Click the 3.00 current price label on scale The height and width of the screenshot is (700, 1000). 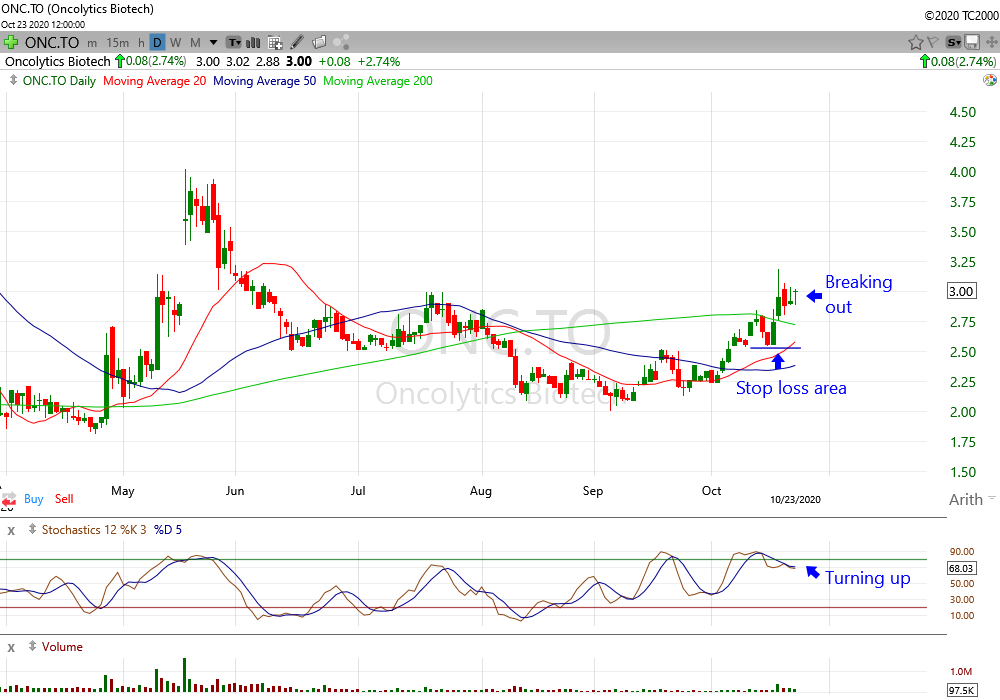tap(961, 291)
